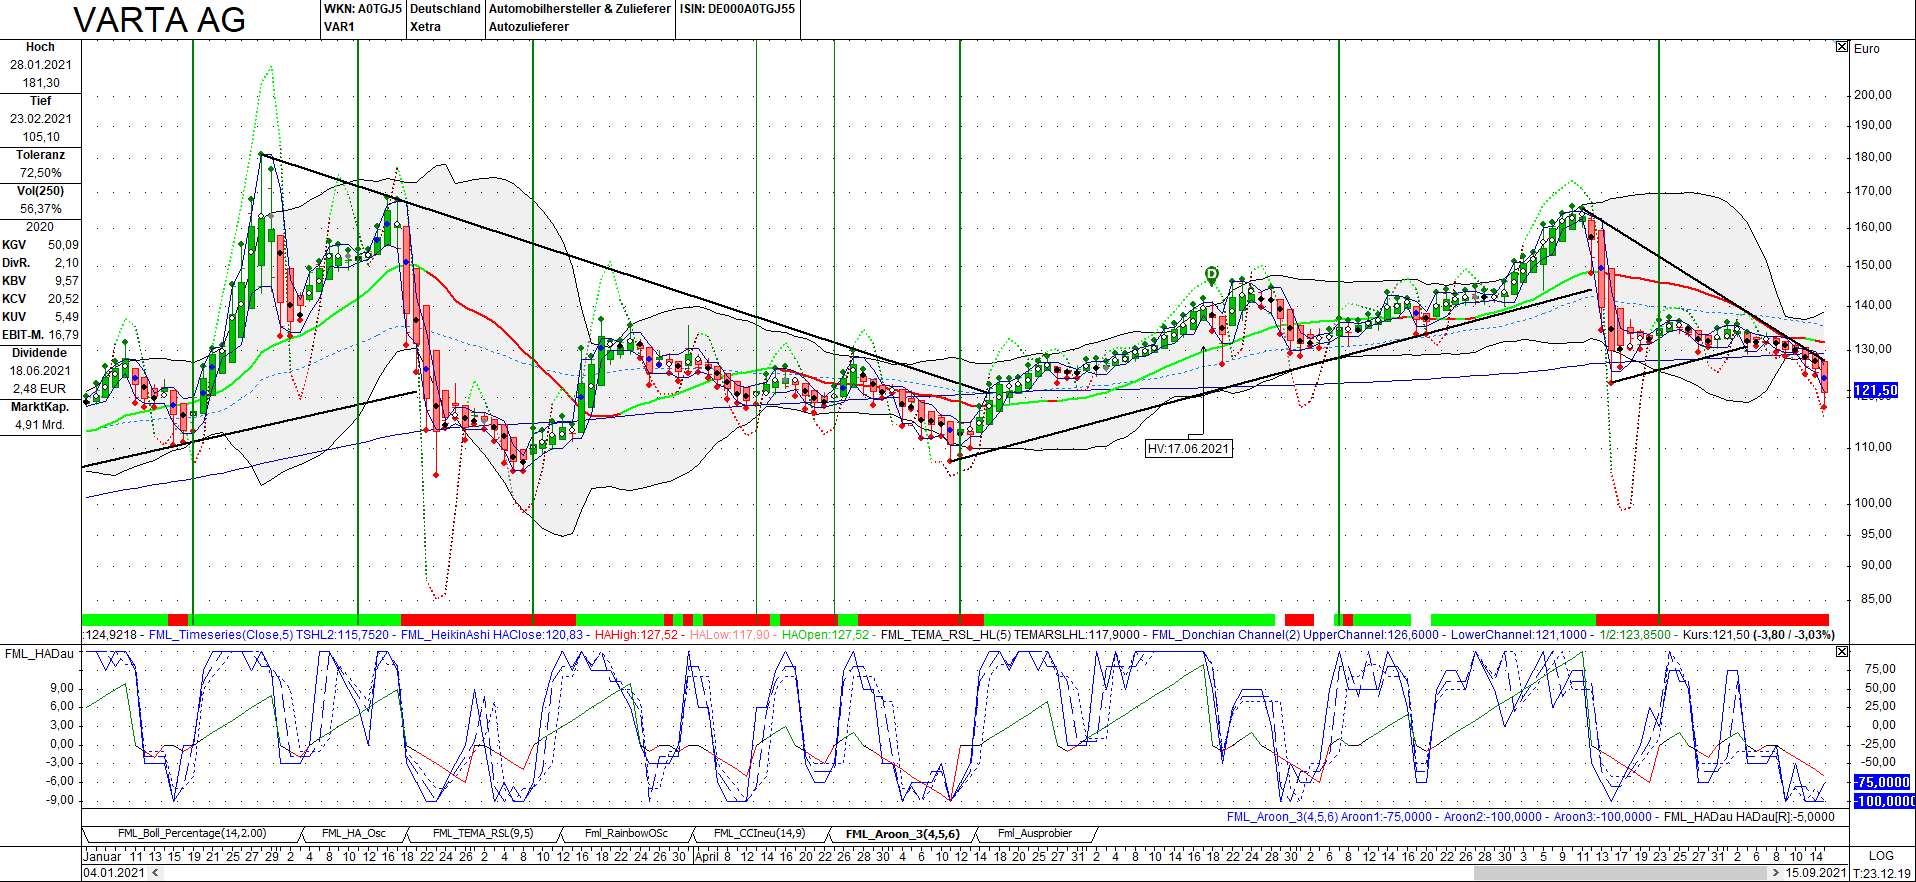
Task: Click the Januar label on the time axis
Action: tap(102, 857)
